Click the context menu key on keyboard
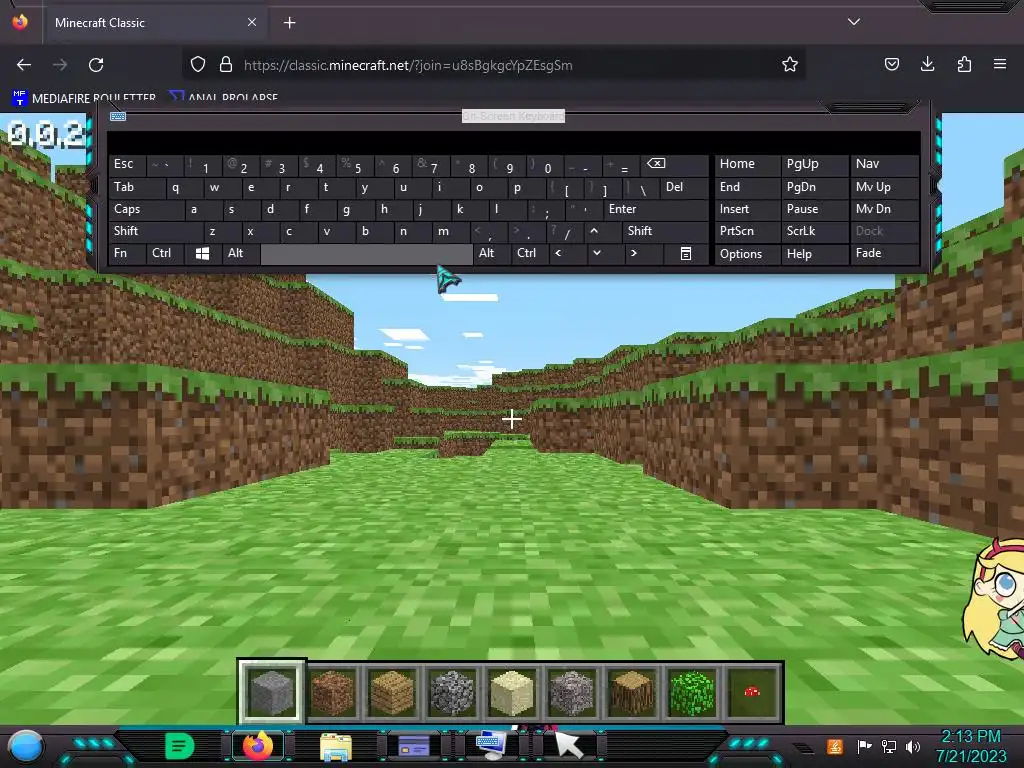 (x=686, y=253)
